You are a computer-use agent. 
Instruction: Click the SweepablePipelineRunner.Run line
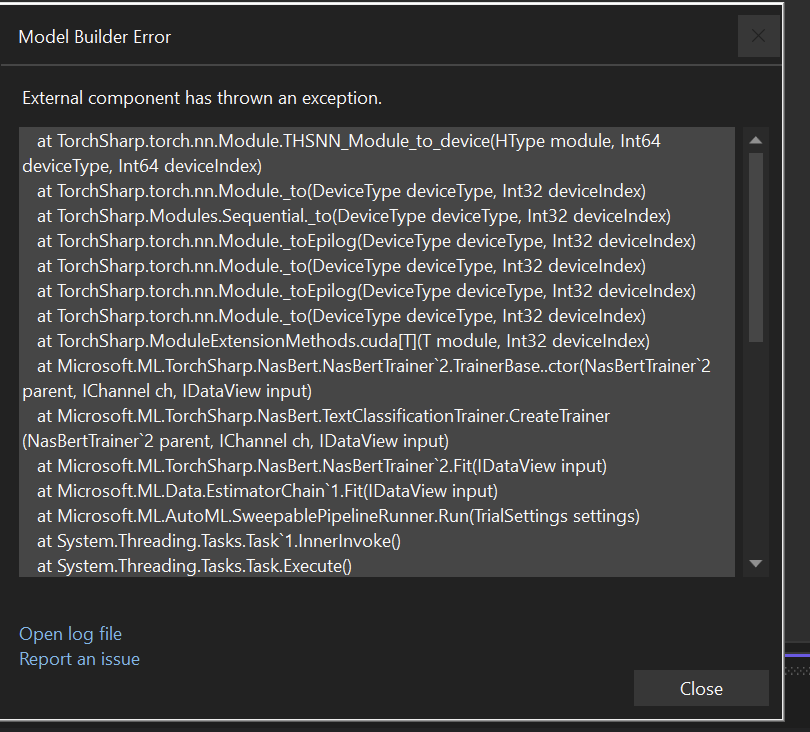click(x=338, y=516)
